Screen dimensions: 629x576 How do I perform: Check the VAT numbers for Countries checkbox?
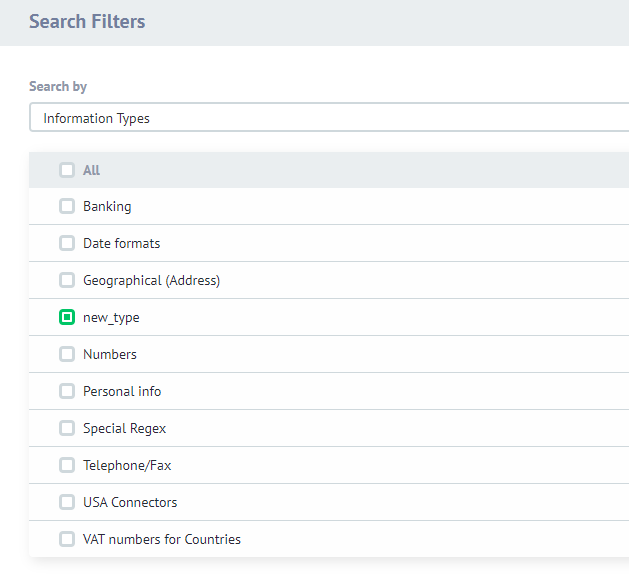pyautogui.click(x=67, y=539)
